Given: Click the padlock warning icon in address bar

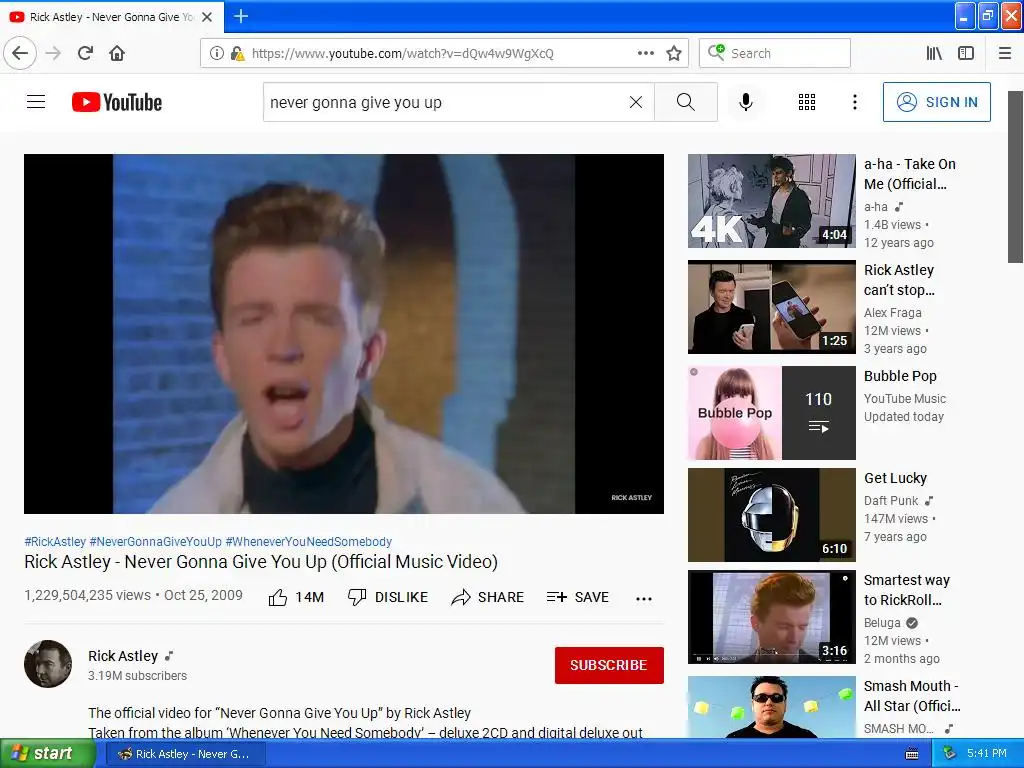Looking at the screenshot, I should [237, 53].
